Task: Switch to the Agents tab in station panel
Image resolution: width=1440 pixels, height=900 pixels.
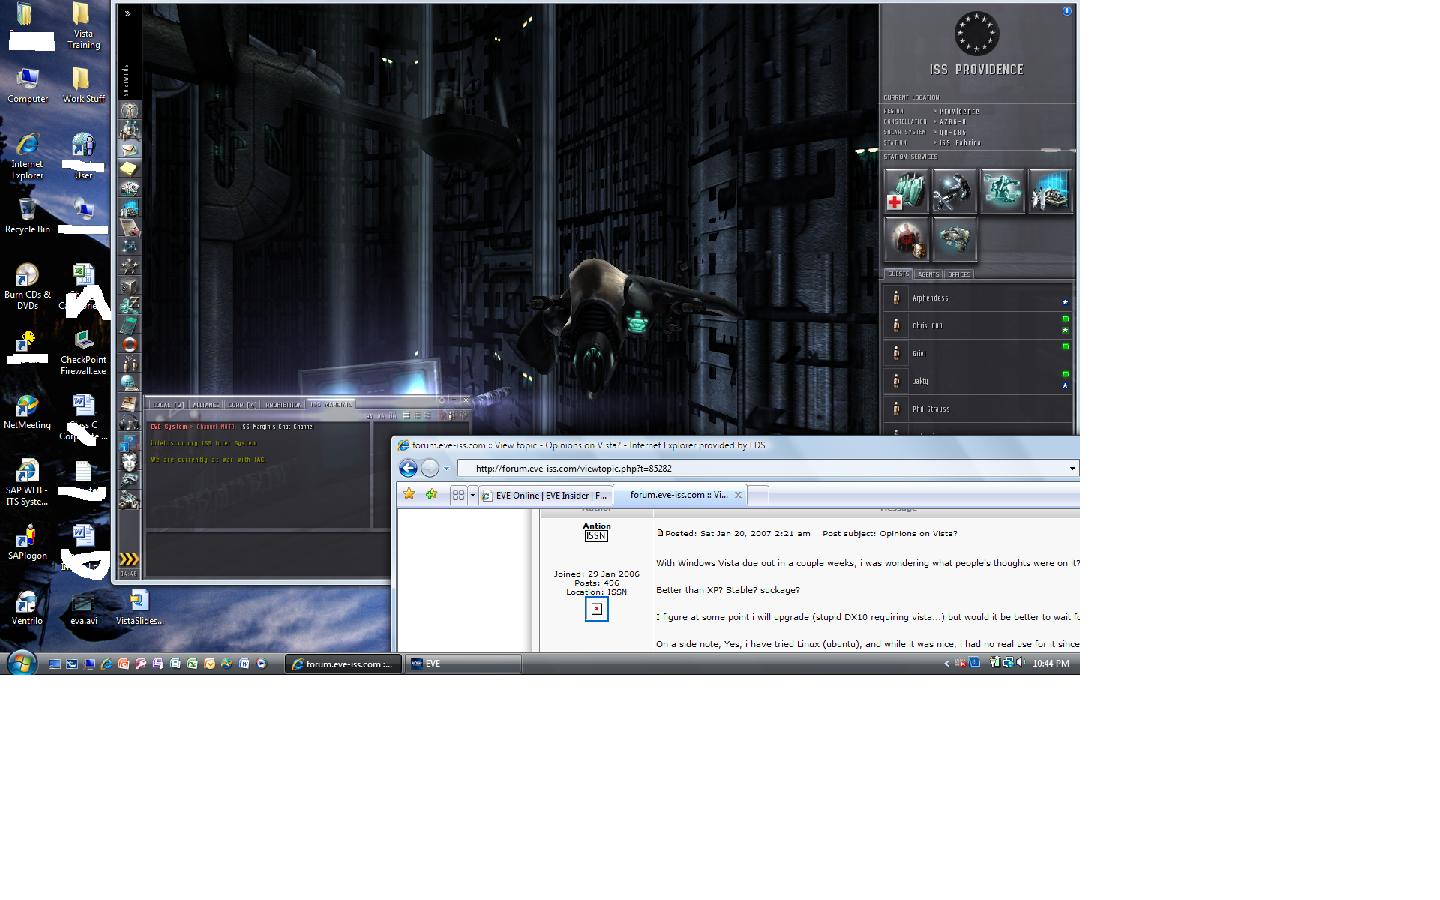Action: click(928, 274)
